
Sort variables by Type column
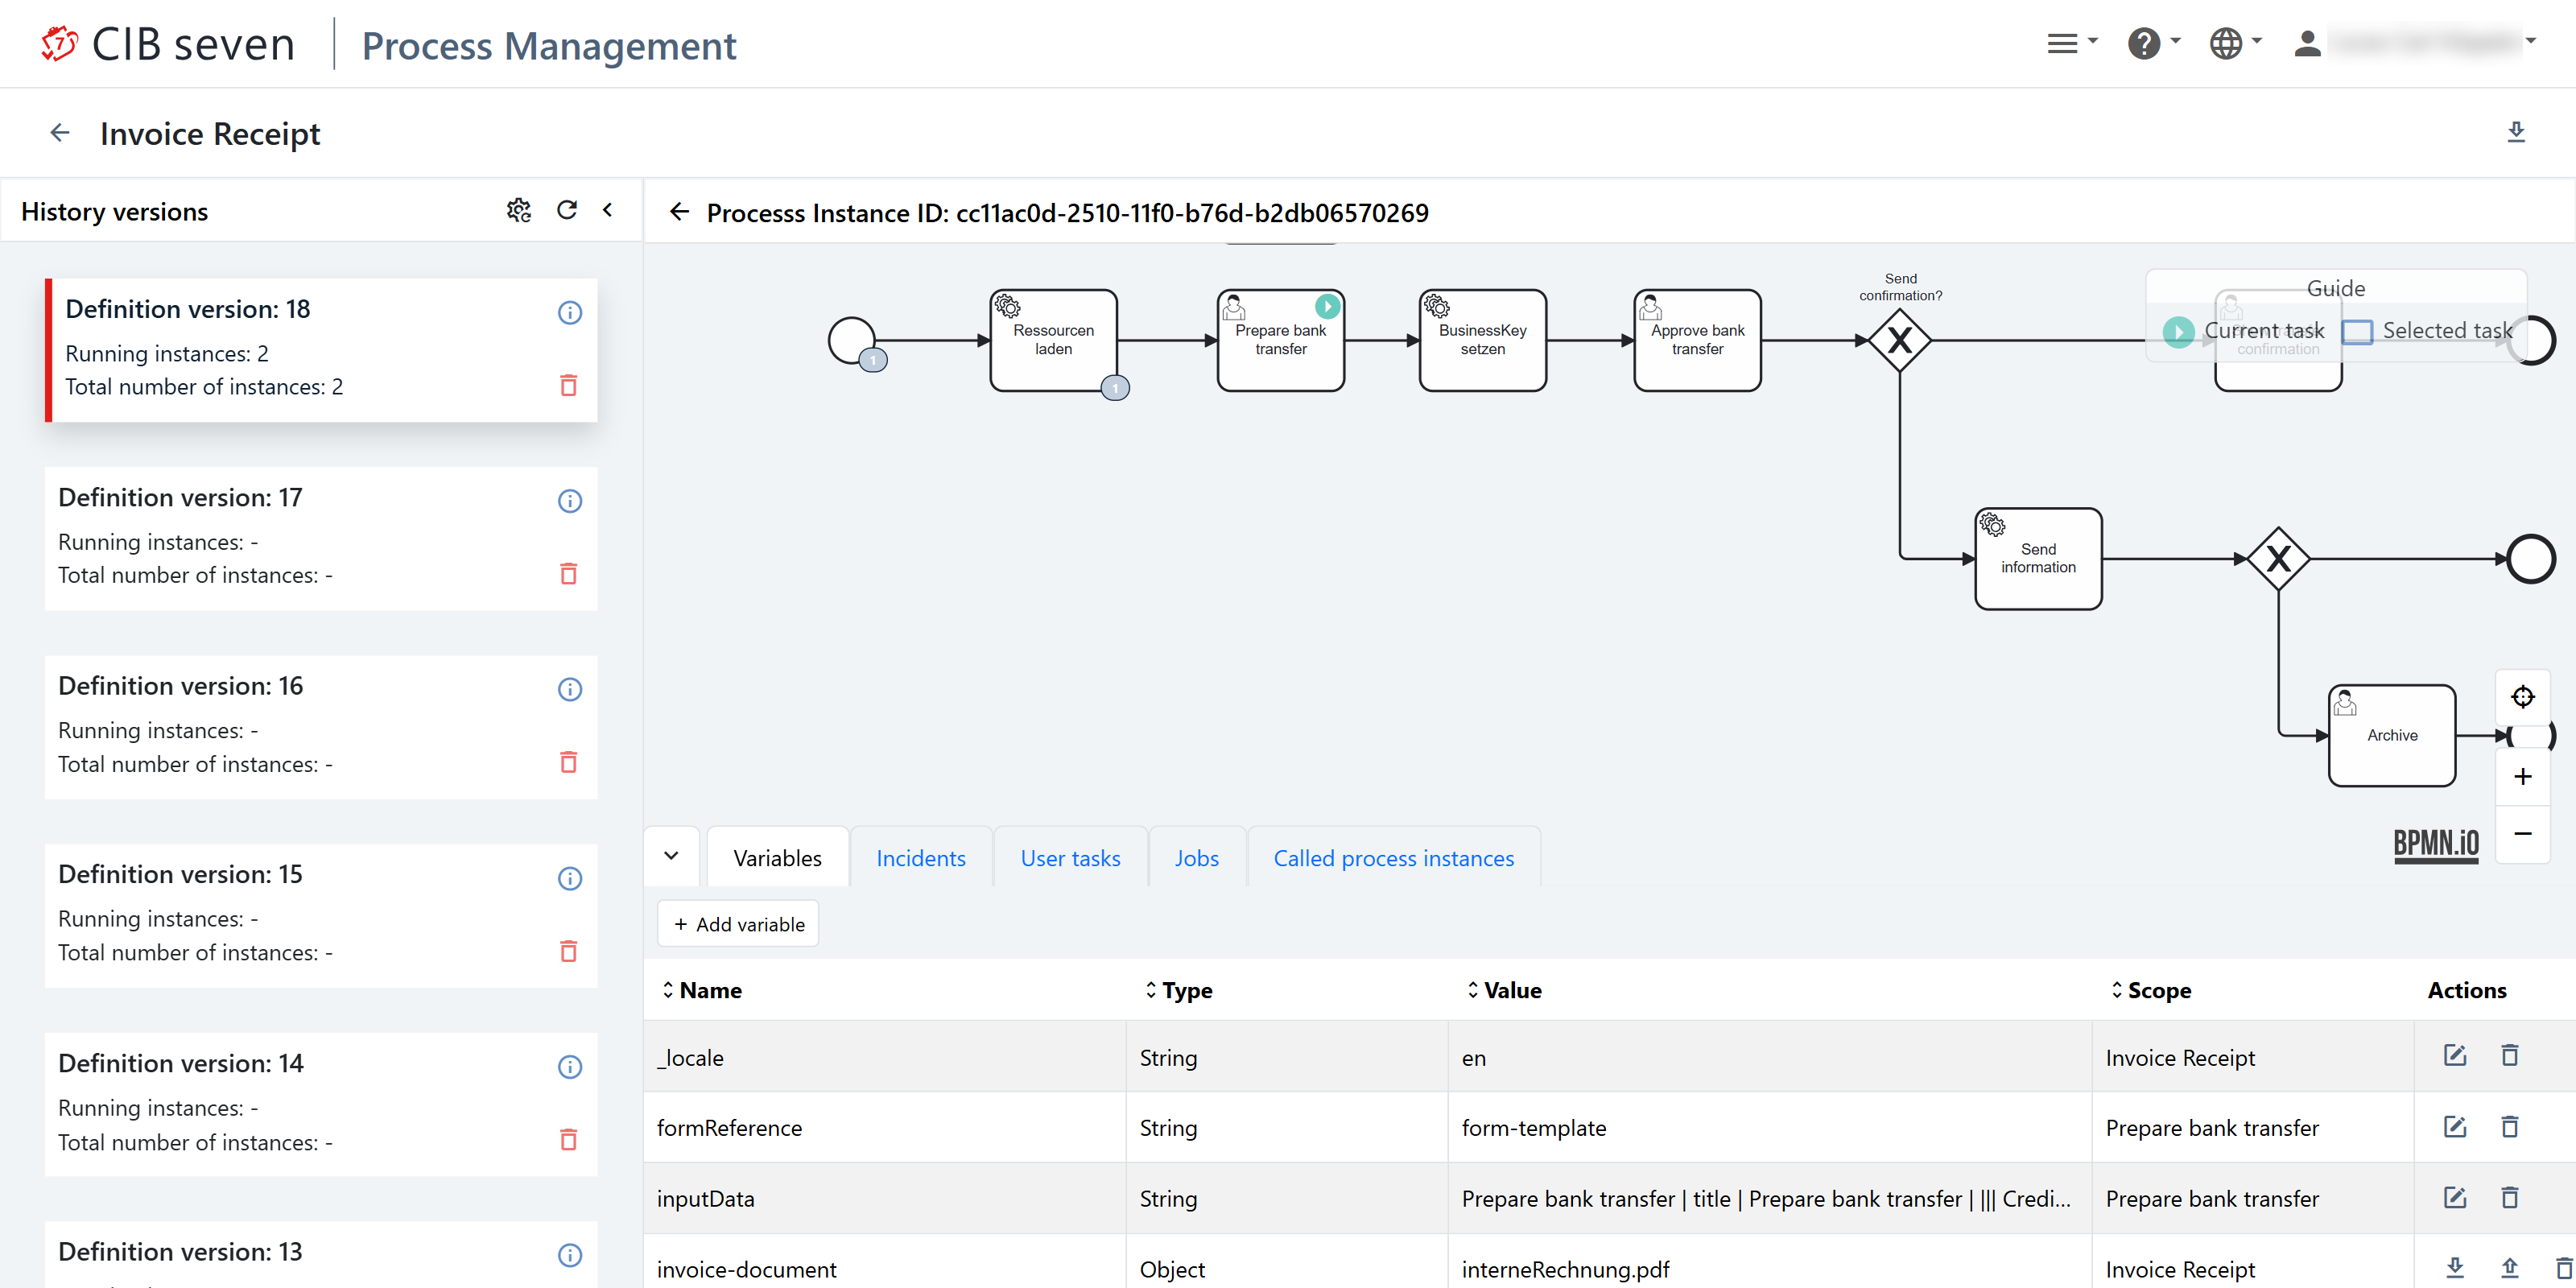[x=1178, y=990]
